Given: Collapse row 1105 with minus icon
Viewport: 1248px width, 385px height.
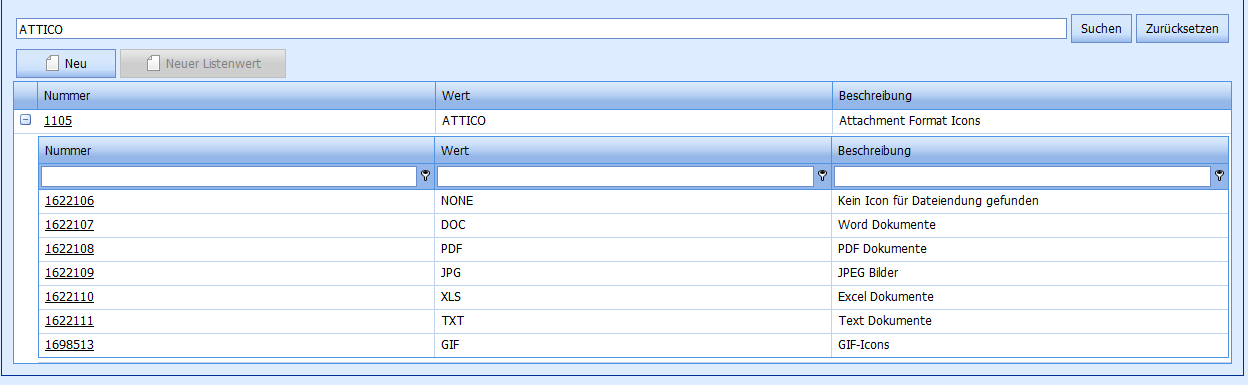Looking at the screenshot, I should point(26,119).
